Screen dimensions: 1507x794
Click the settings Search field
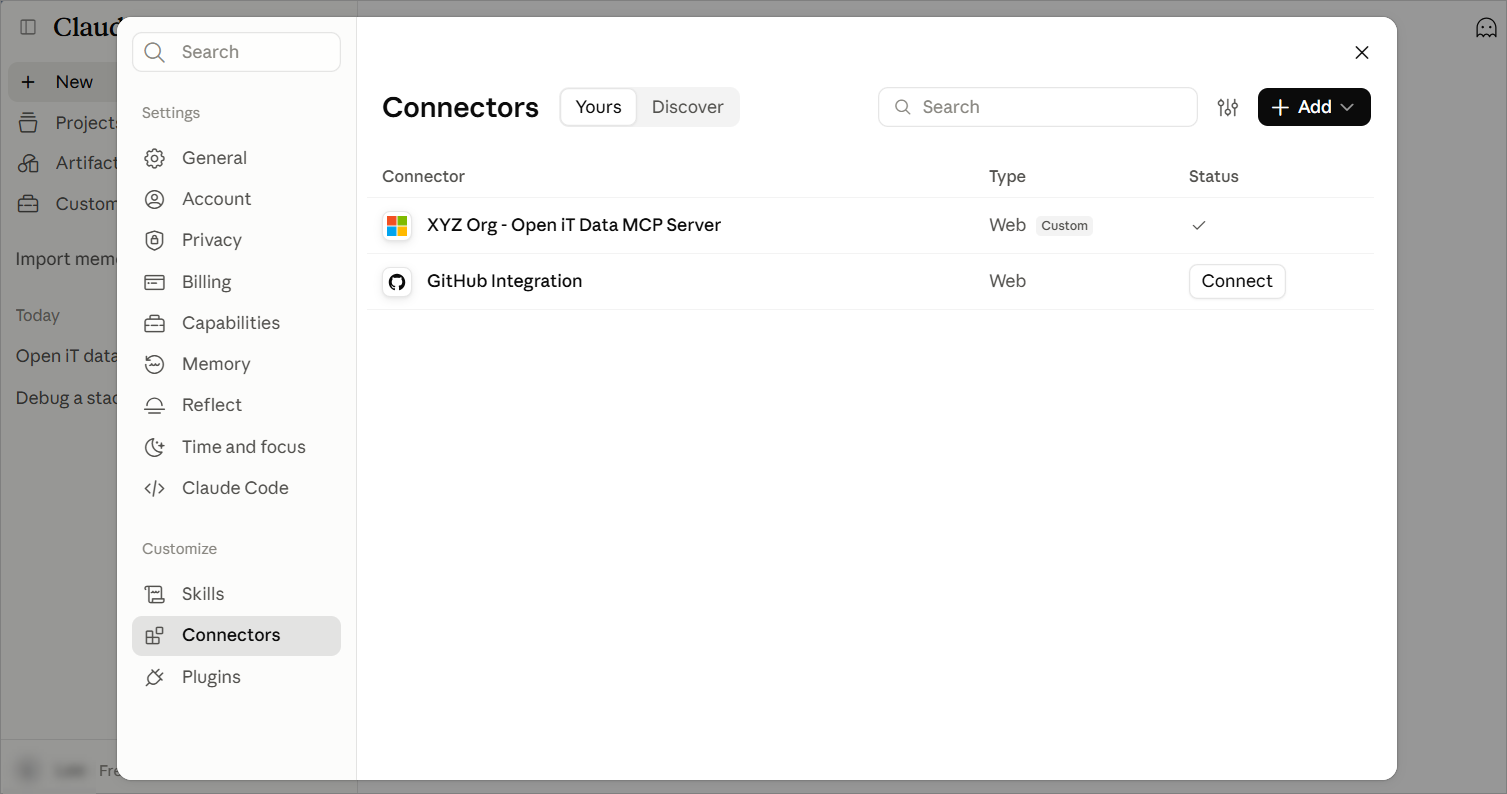pos(236,52)
